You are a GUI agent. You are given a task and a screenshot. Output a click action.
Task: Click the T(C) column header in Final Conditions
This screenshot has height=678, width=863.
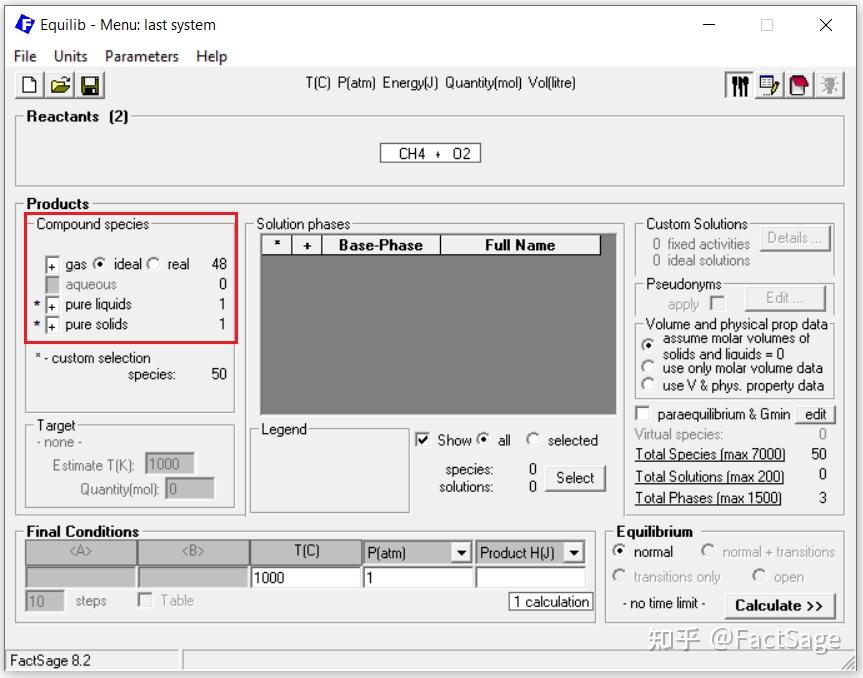[306, 552]
